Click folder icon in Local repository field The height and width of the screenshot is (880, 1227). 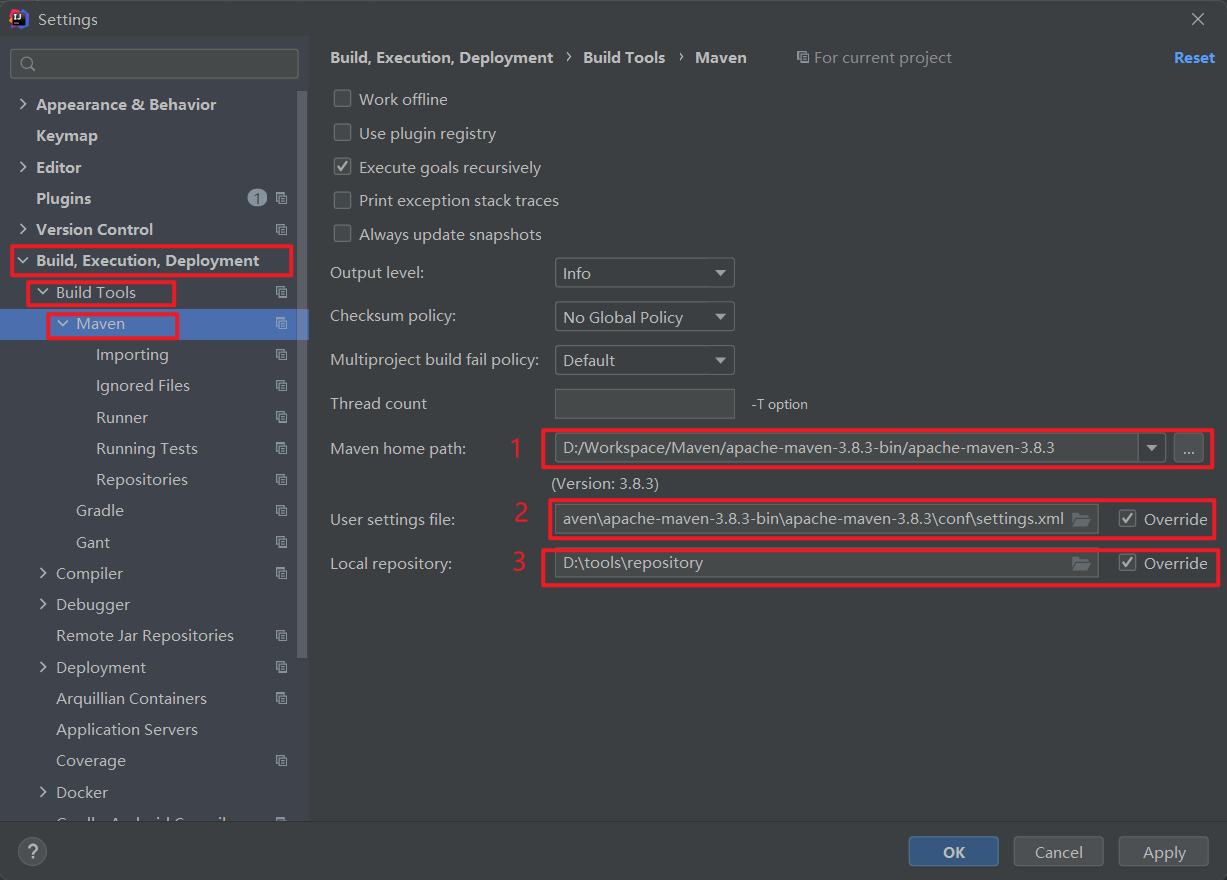pos(1080,564)
